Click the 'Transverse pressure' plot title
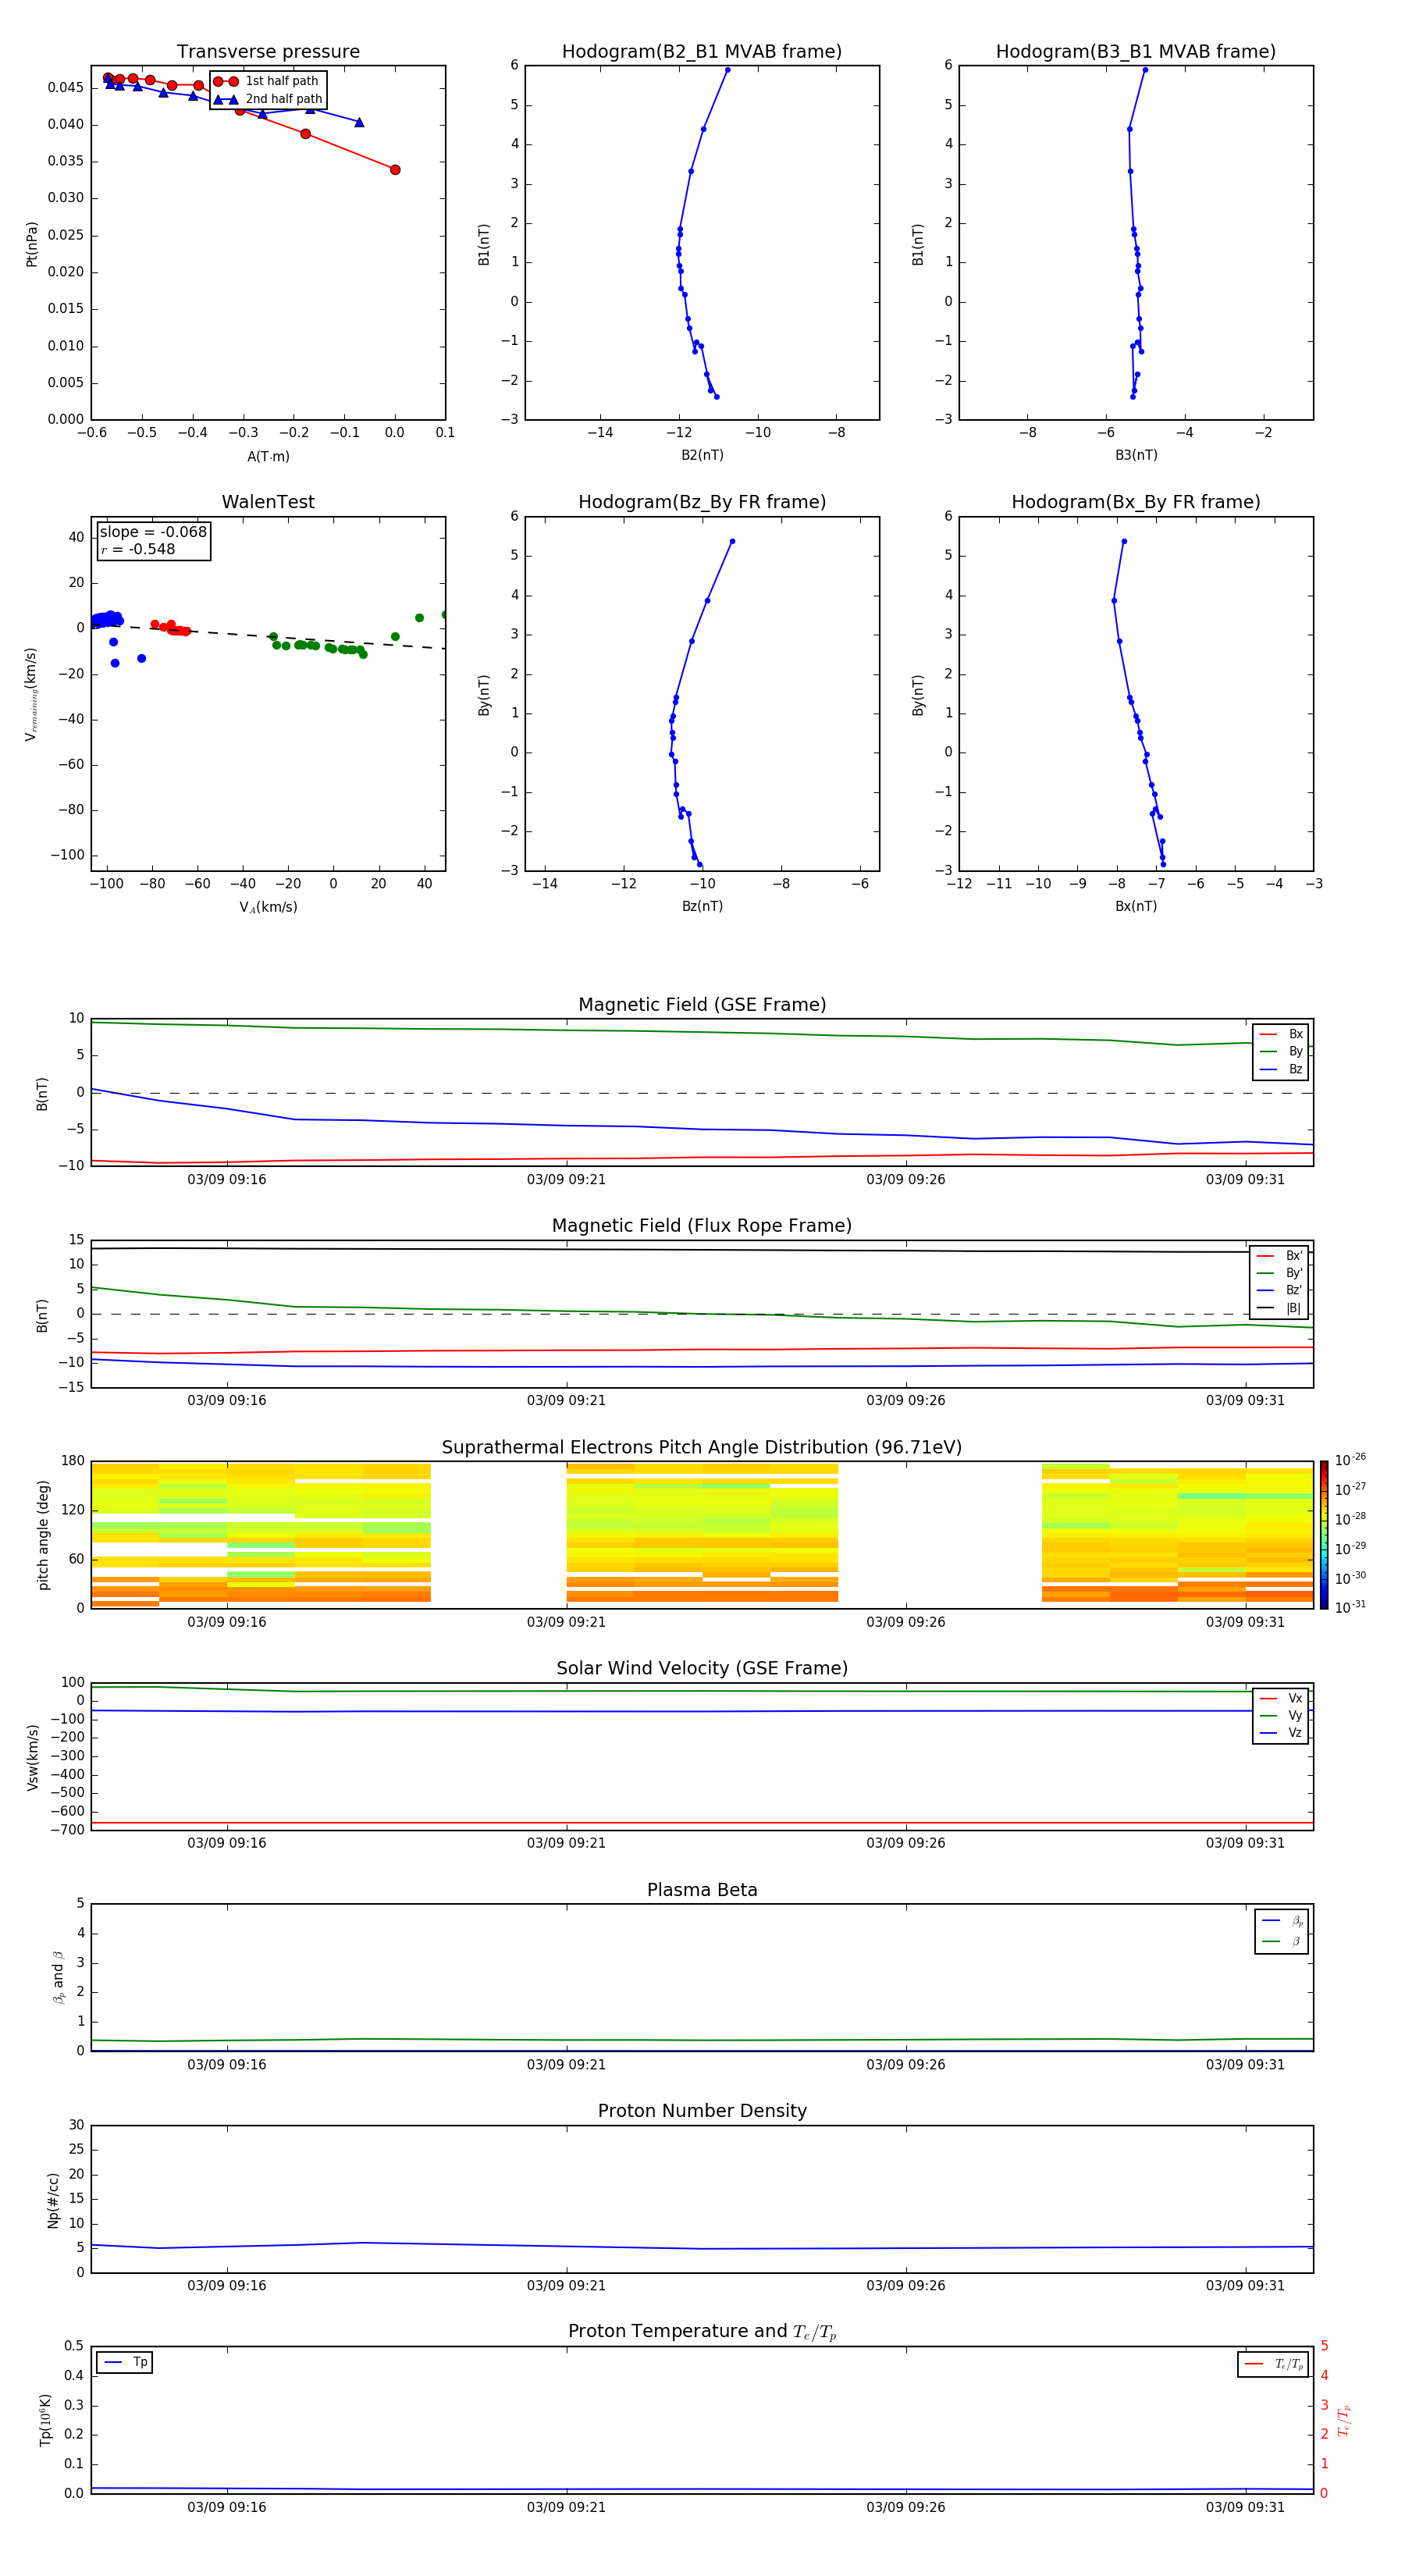This screenshot has height=2576, width=1405. (268, 52)
